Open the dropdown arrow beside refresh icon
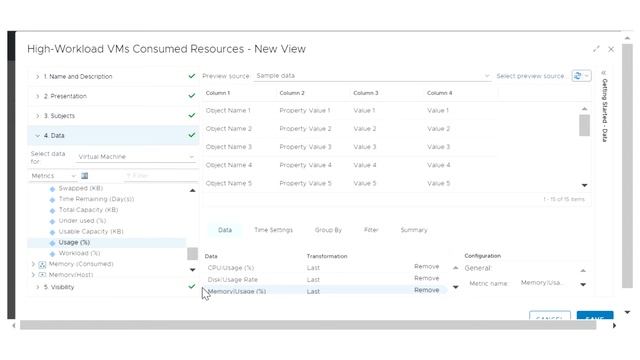Screen dimensions: 640x360 pyautogui.click(x=587, y=76)
